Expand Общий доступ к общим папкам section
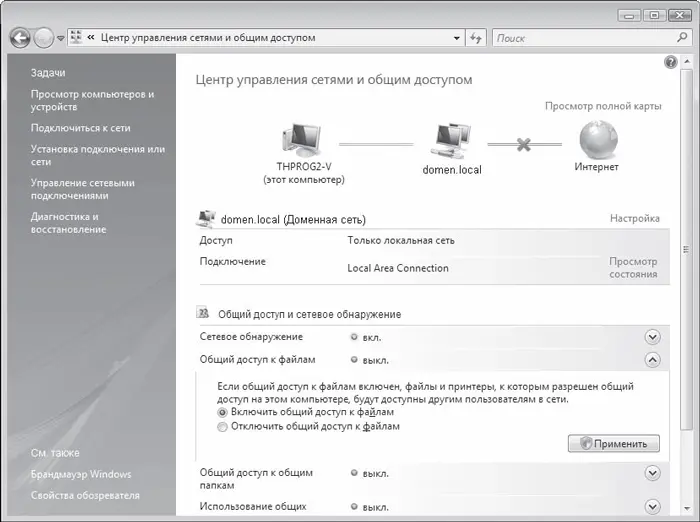The image size is (700, 522). click(652, 473)
